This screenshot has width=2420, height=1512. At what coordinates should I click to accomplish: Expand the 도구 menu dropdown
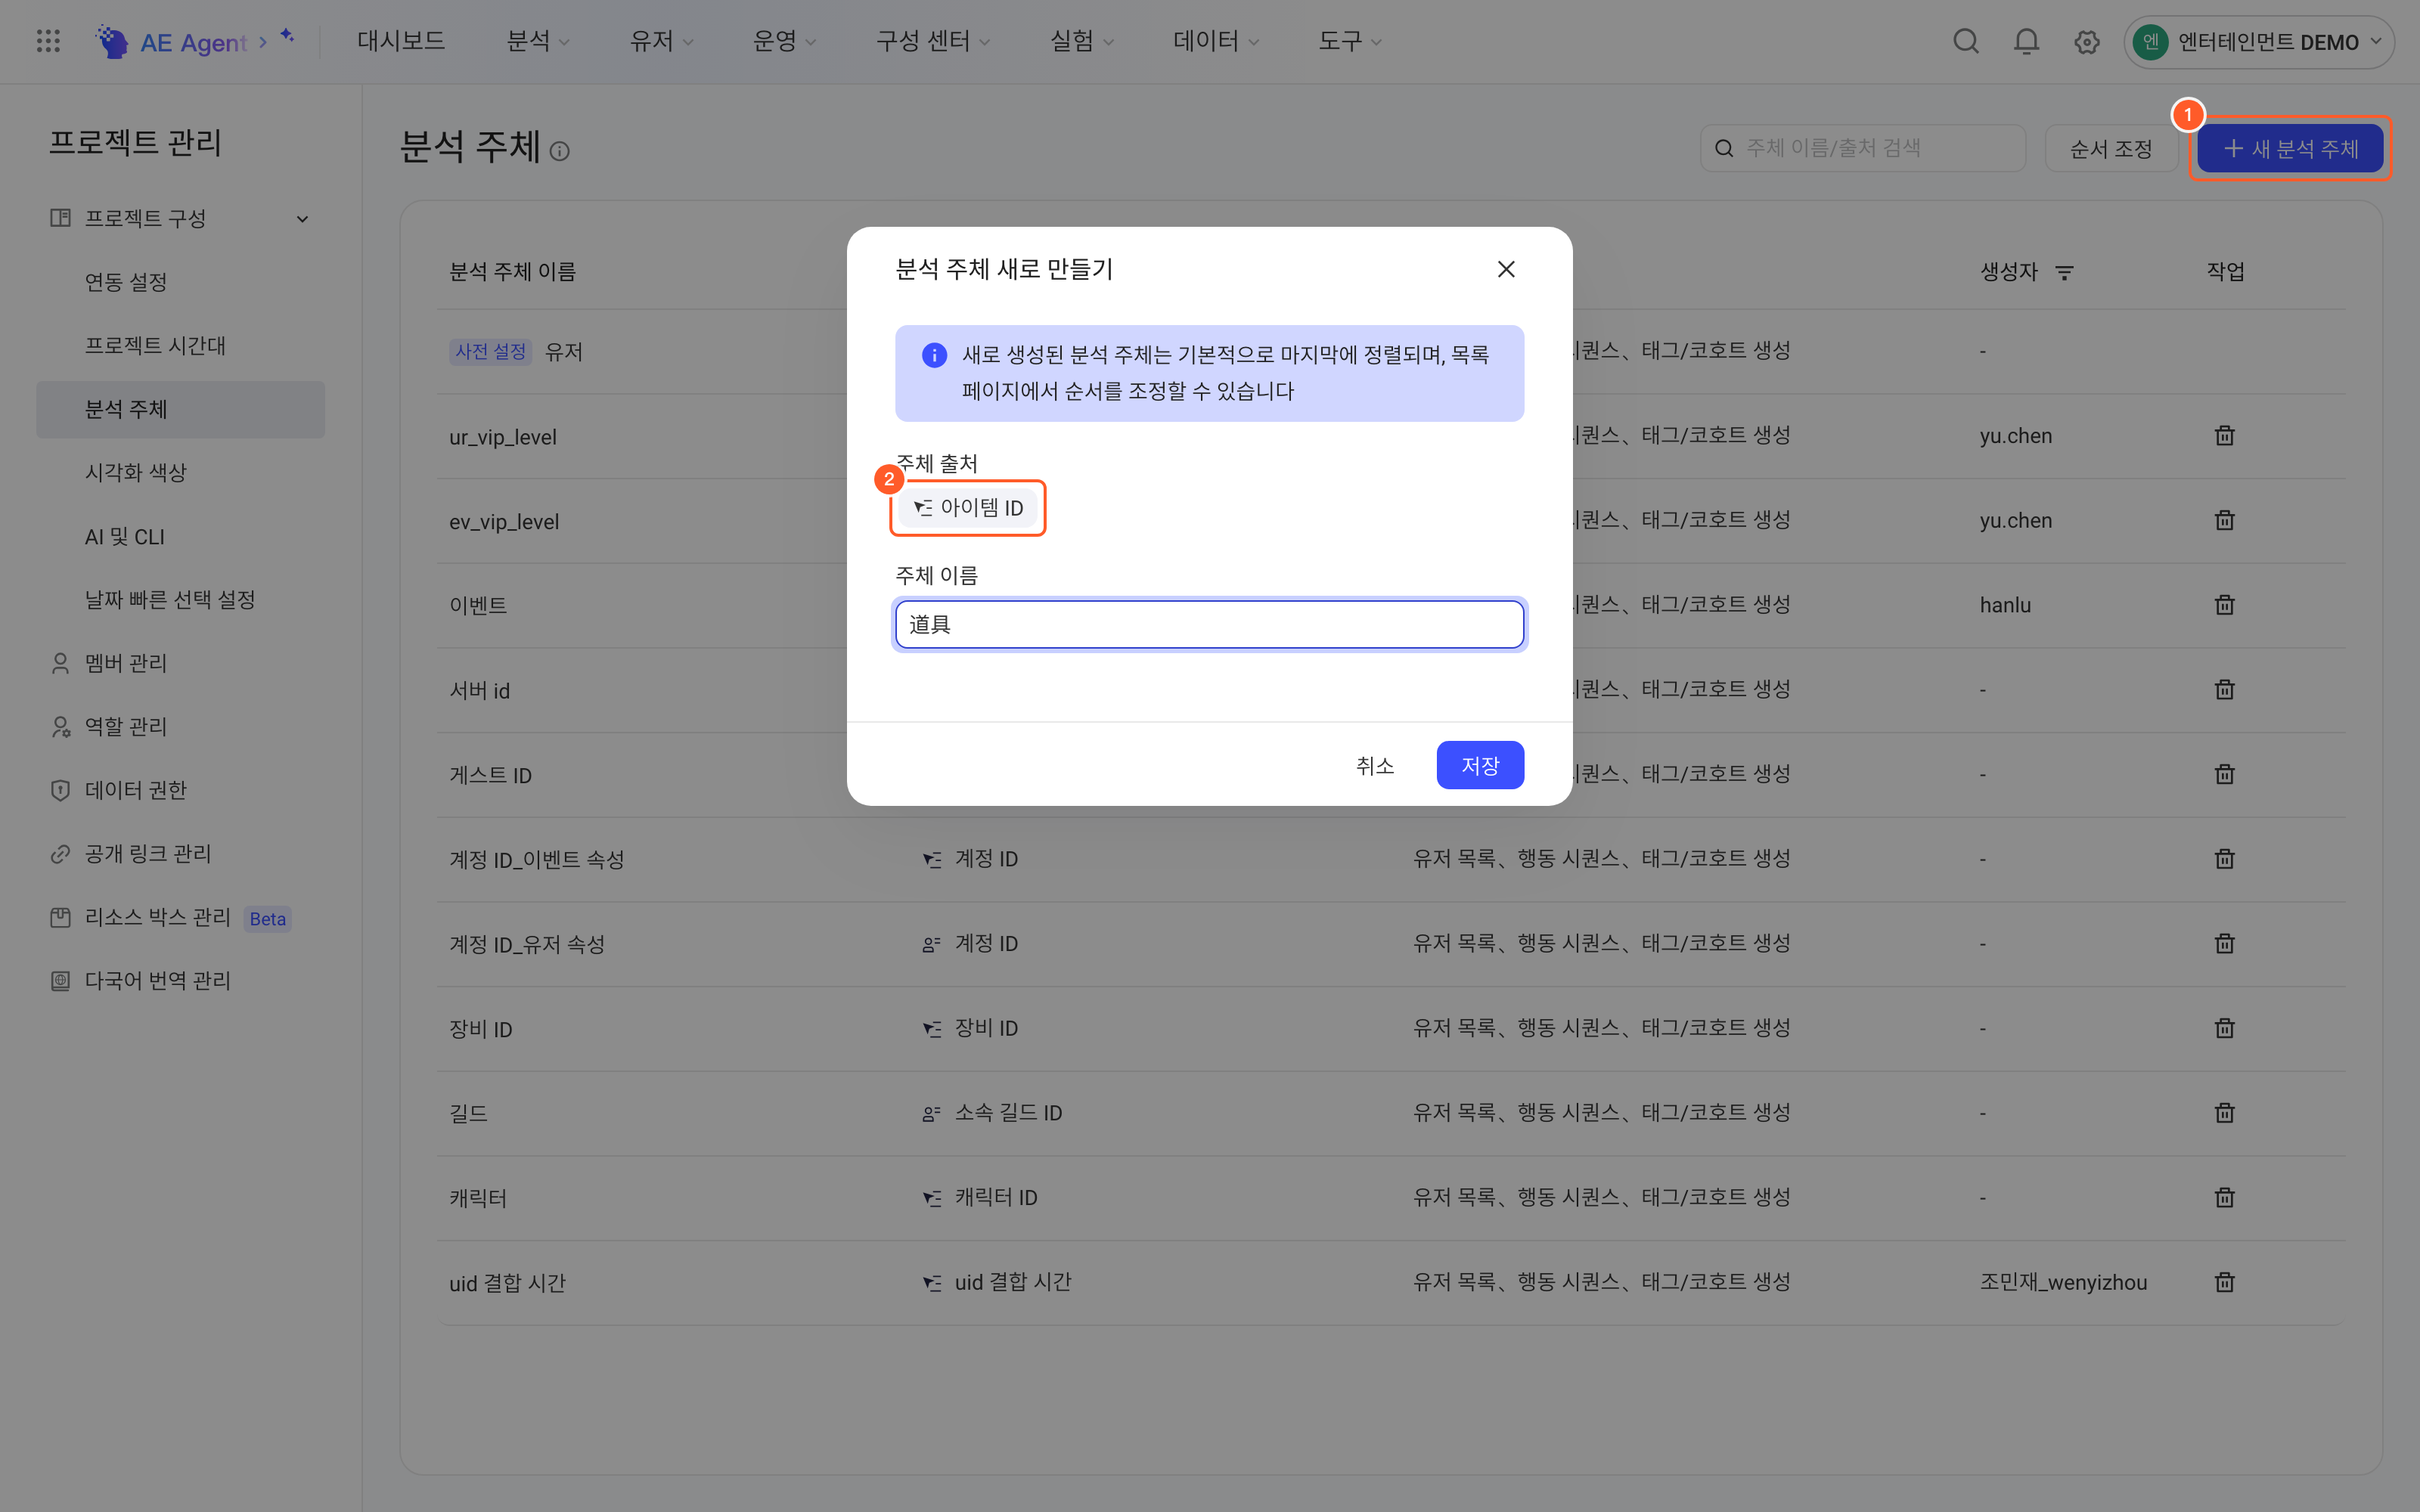click(1350, 41)
